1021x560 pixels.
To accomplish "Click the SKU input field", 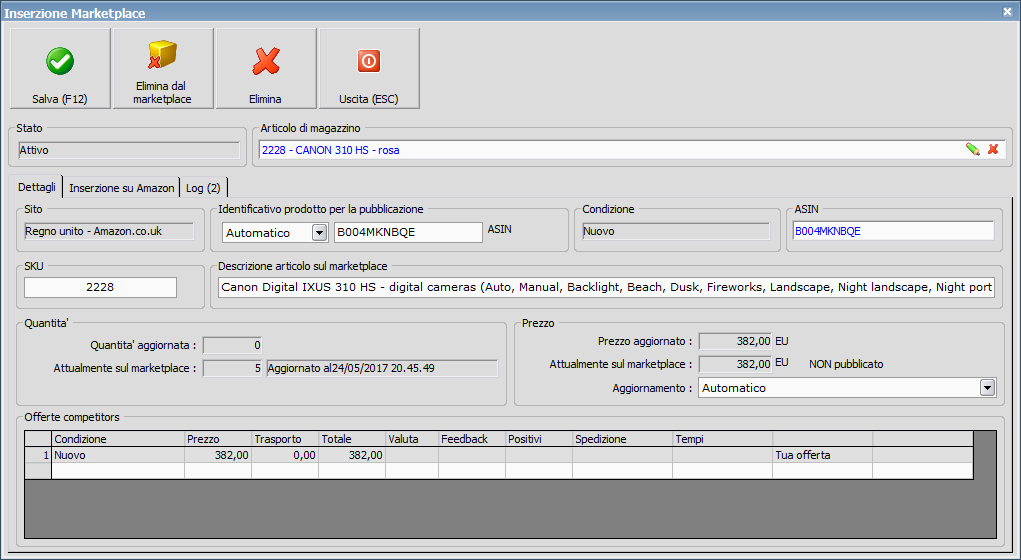I will tap(100, 288).
